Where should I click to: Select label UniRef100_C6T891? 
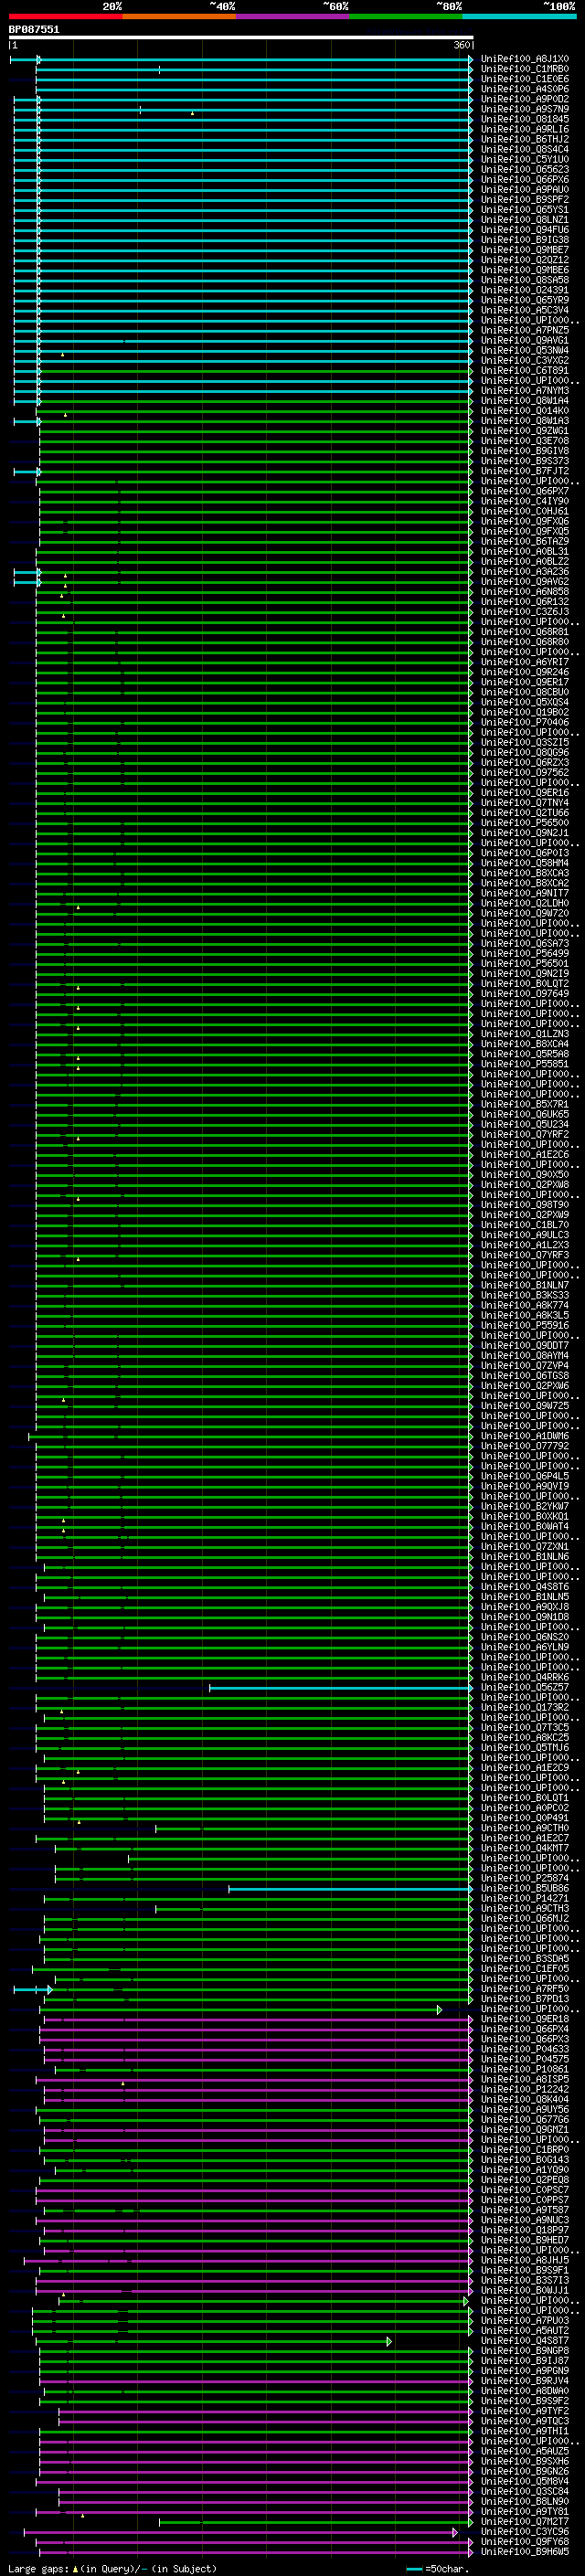click(x=525, y=370)
